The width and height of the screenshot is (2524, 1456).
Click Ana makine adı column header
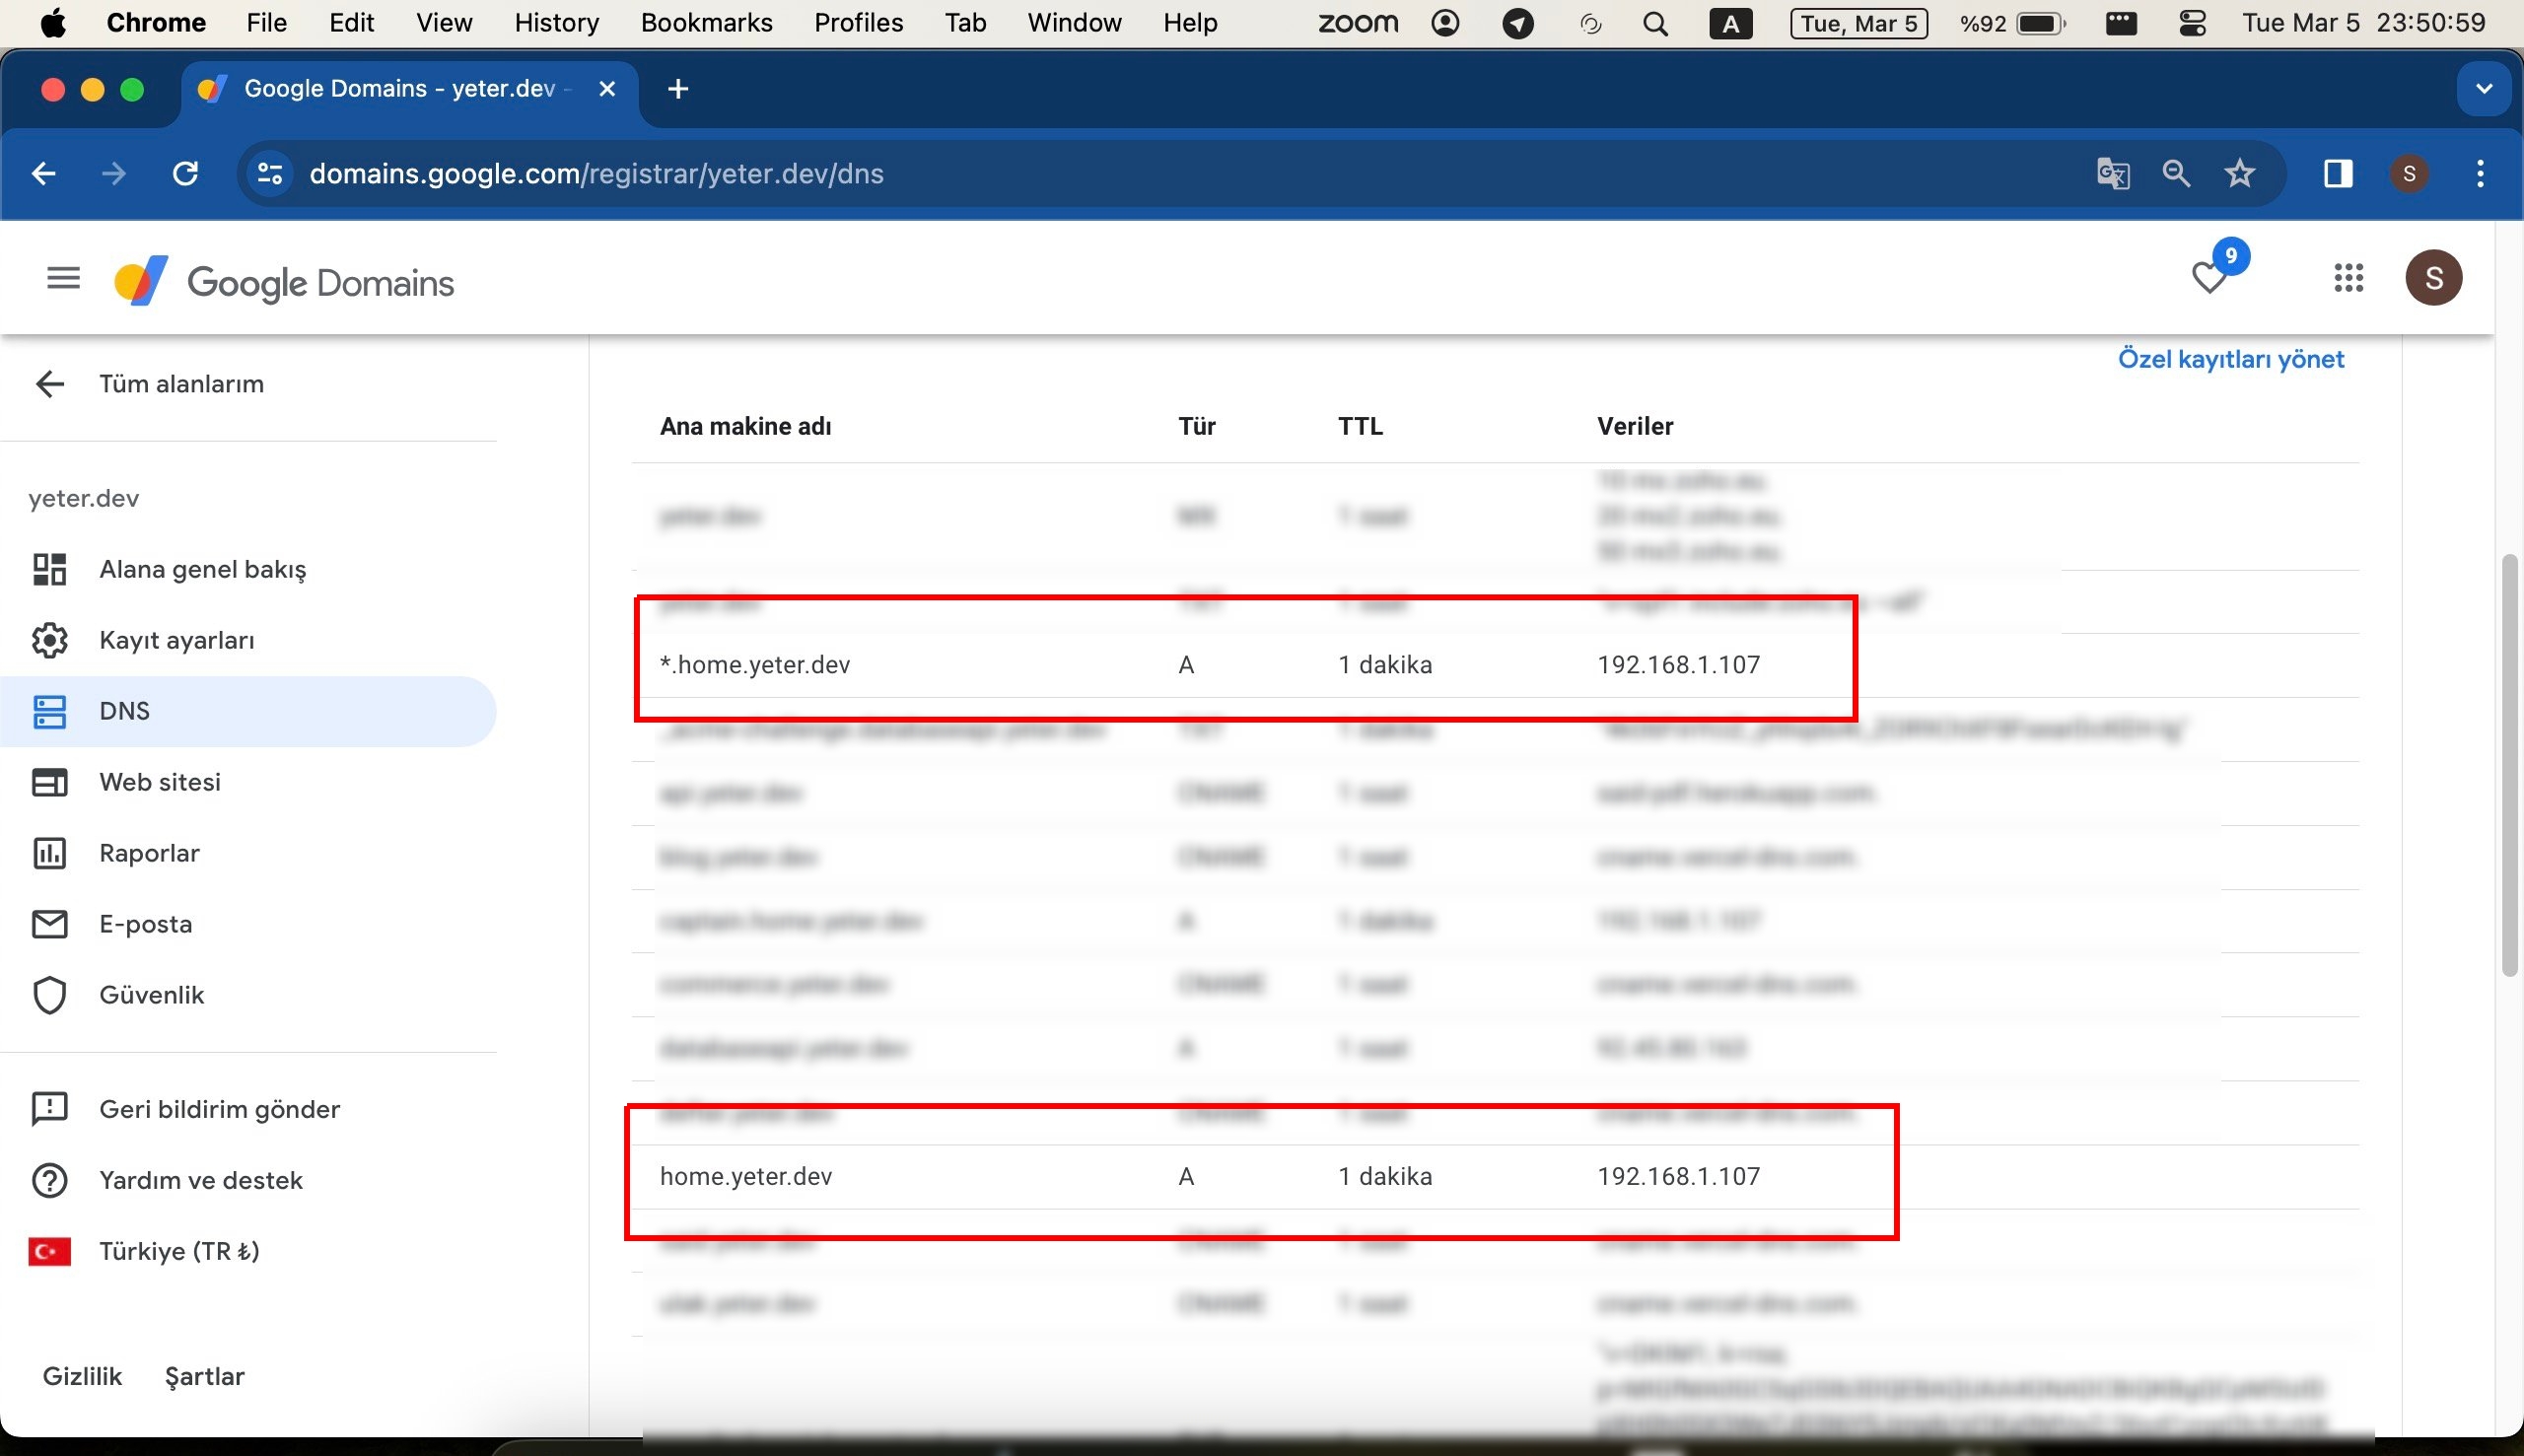(x=745, y=426)
